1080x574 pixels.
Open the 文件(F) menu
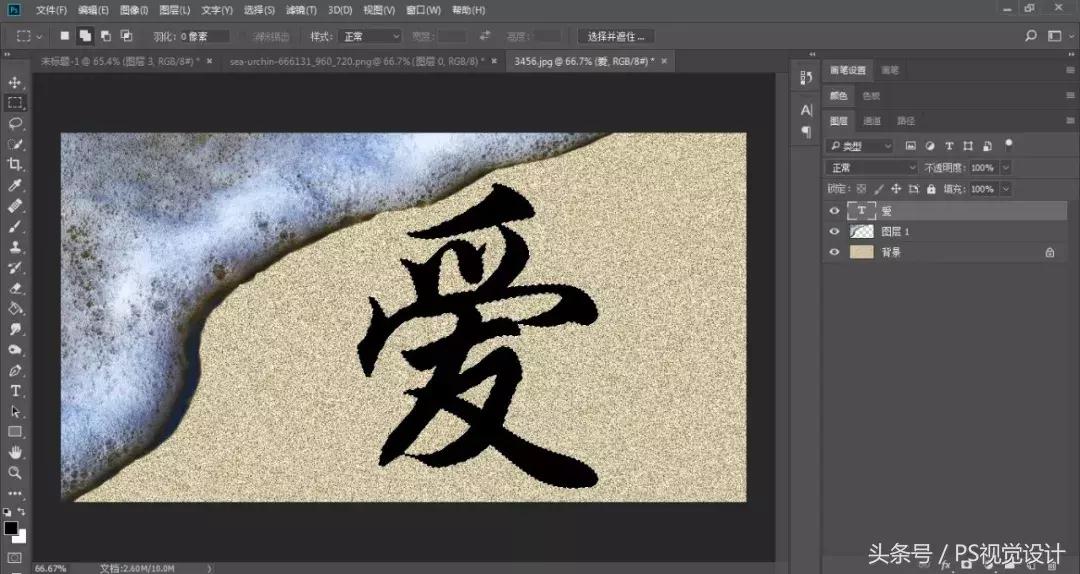51,10
